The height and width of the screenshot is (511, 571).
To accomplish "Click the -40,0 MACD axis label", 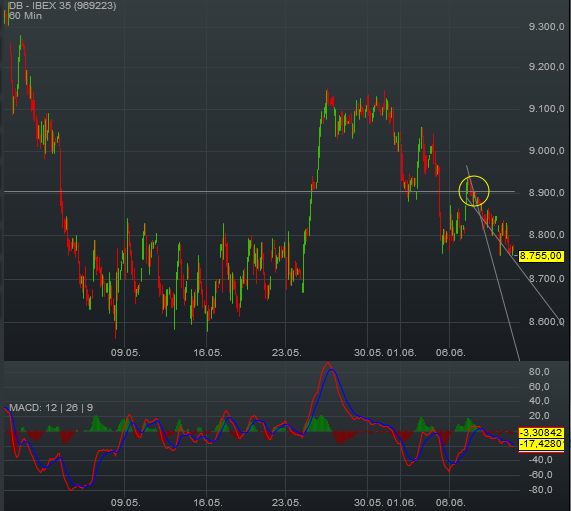I will pos(539,460).
